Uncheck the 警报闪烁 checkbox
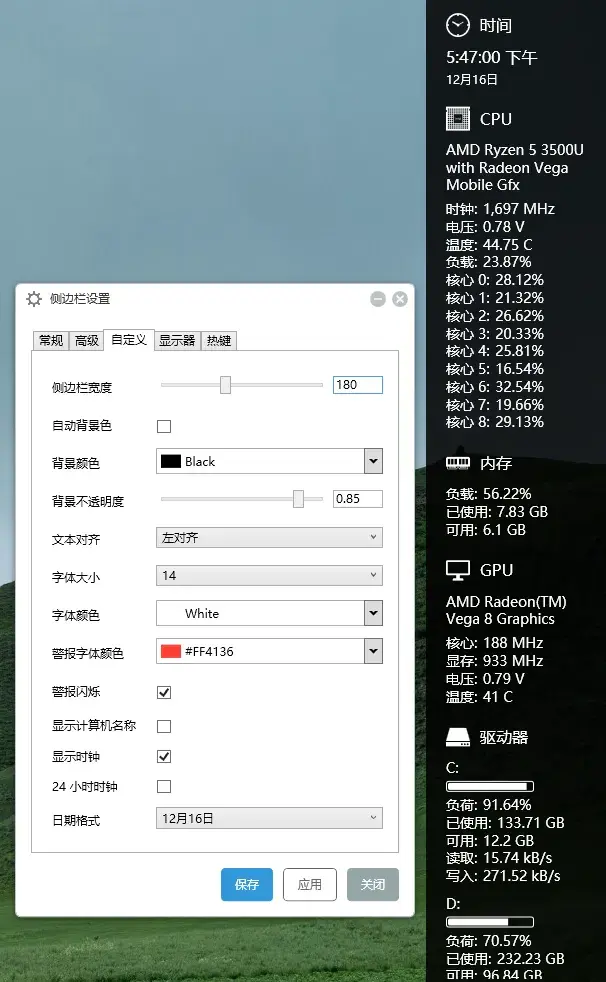The width and height of the screenshot is (606, 982). 164,693
